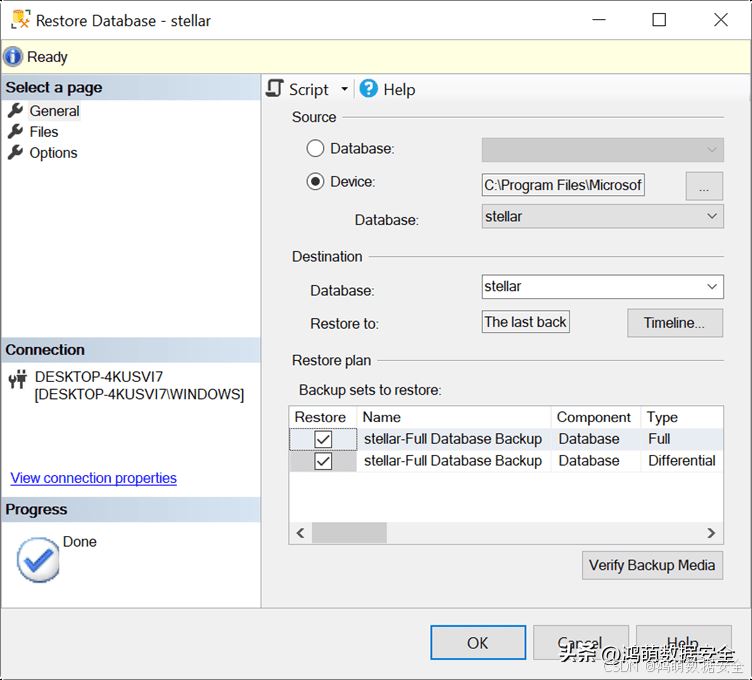Click DESKTOP-4KUSVI7 server name text
The width and height of the screenshot is (752, 680).
(x=99, y=376)
